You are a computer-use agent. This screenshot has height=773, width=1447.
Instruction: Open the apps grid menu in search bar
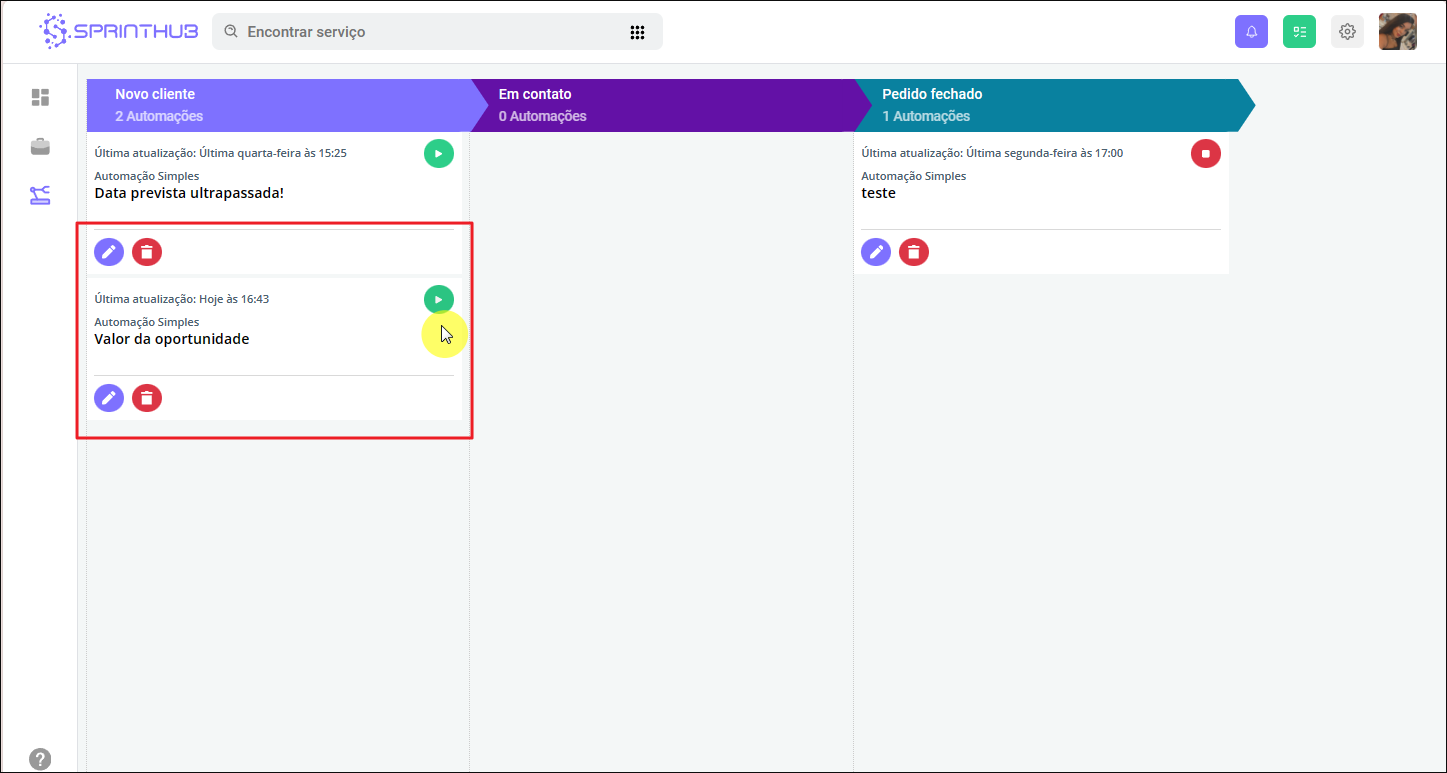tap(637, 32)
